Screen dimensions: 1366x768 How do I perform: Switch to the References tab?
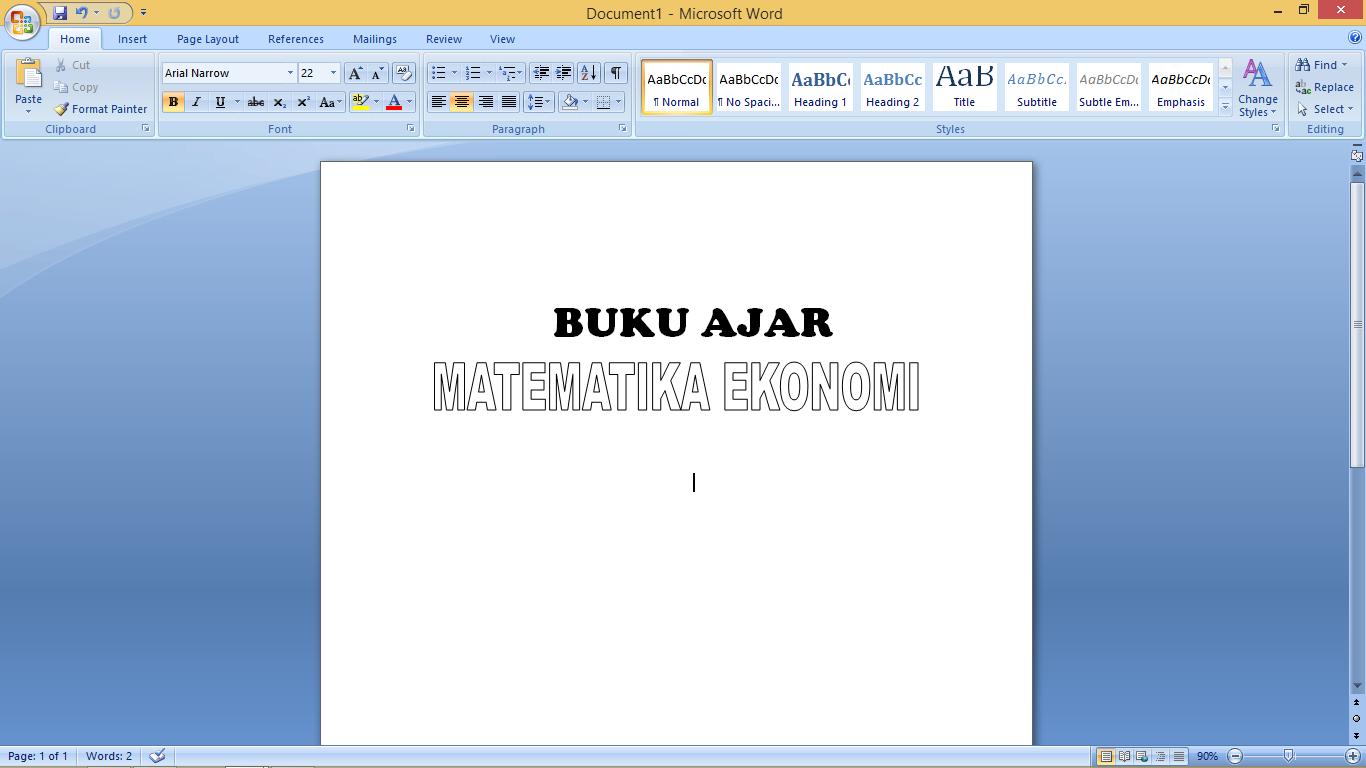coord(296,39)
